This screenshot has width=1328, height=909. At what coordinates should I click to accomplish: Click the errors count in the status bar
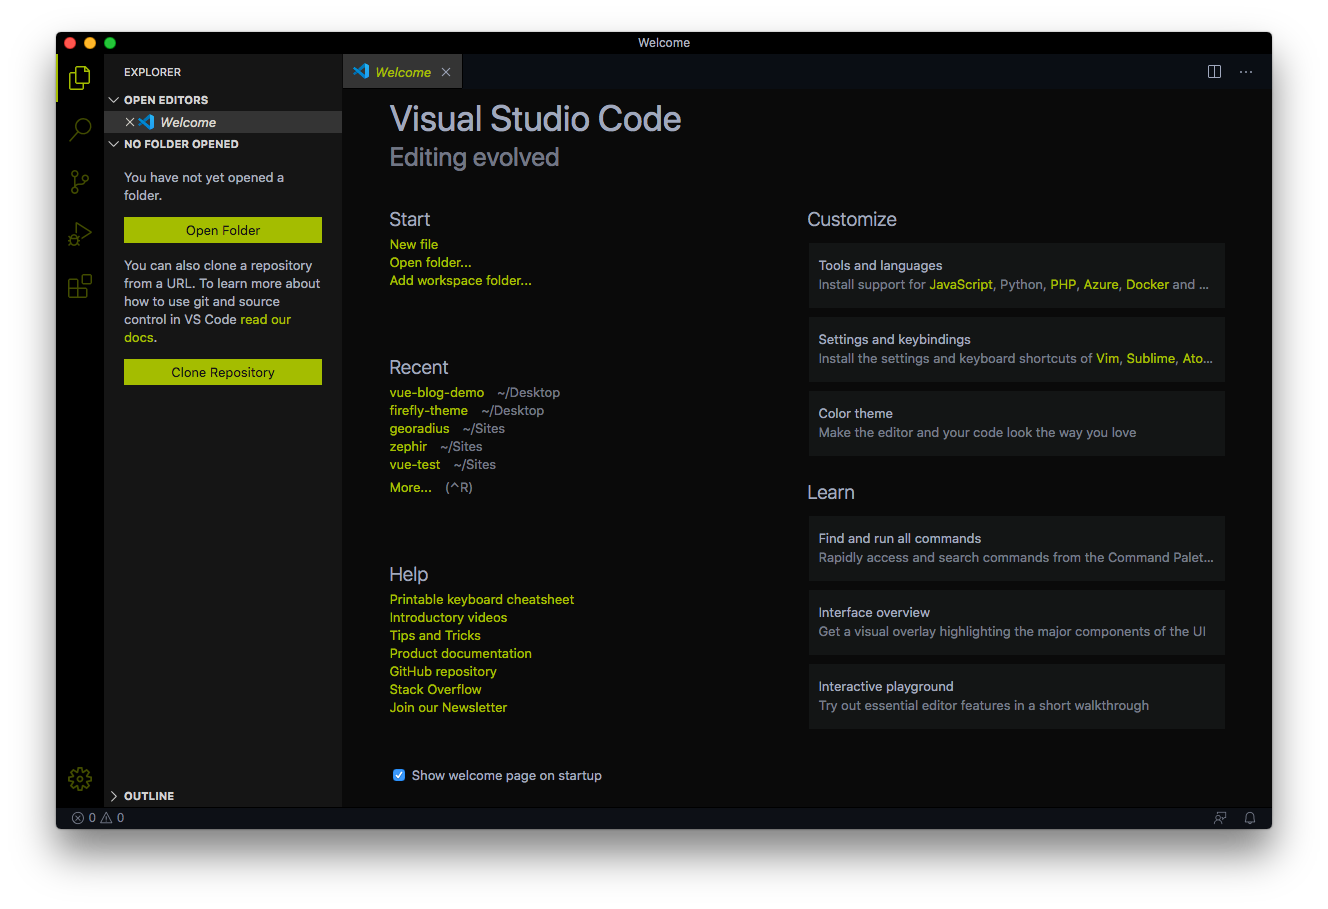pyautogui.click(x=85, y=817)
